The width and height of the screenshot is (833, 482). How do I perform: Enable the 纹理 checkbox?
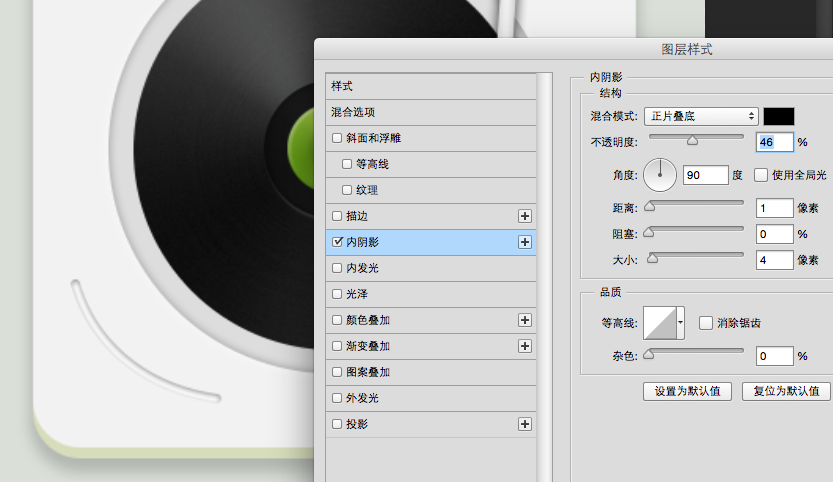click(347, 190)
